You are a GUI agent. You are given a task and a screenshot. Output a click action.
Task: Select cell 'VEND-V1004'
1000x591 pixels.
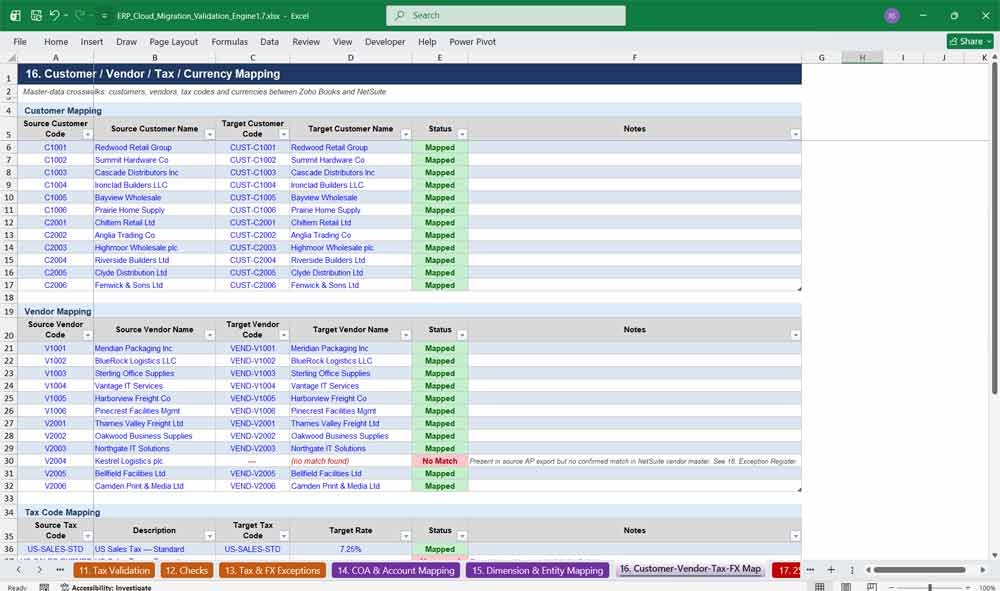(253, 386)
